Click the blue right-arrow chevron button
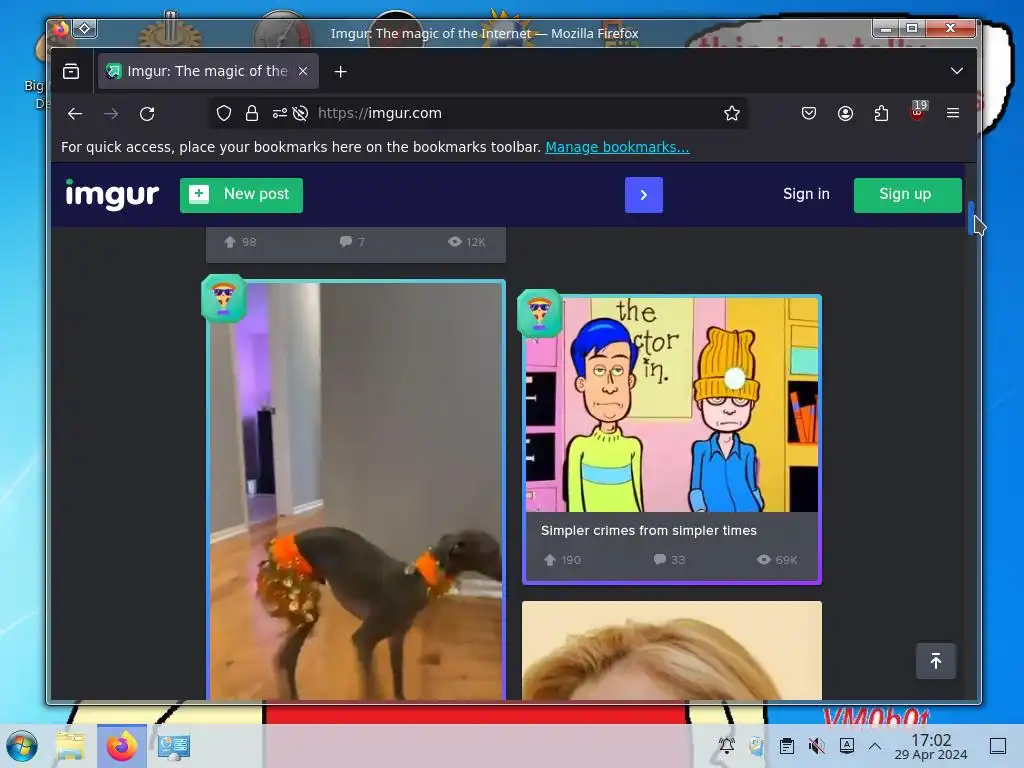The height and width of the screenshot is (768, 1024). pos(643,195)
